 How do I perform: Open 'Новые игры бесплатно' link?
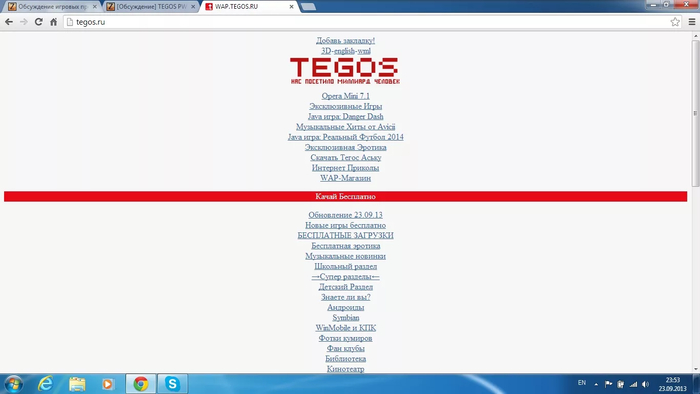(346, 225)
